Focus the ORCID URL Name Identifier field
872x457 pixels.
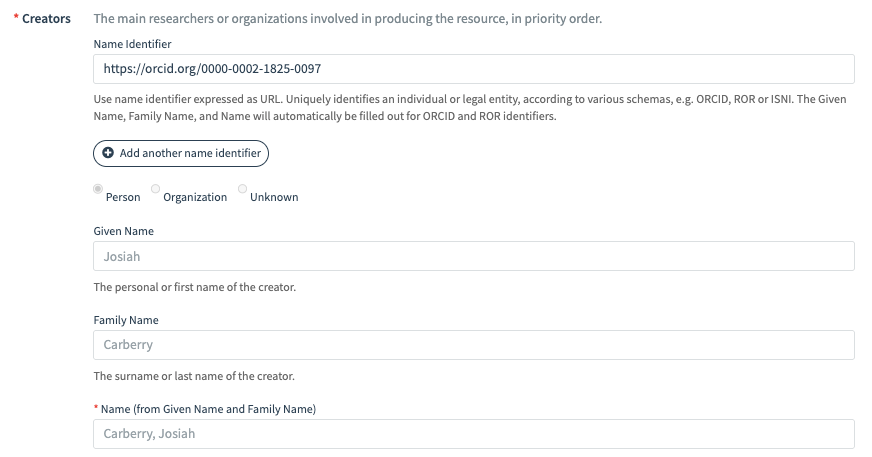pos(473,69)
